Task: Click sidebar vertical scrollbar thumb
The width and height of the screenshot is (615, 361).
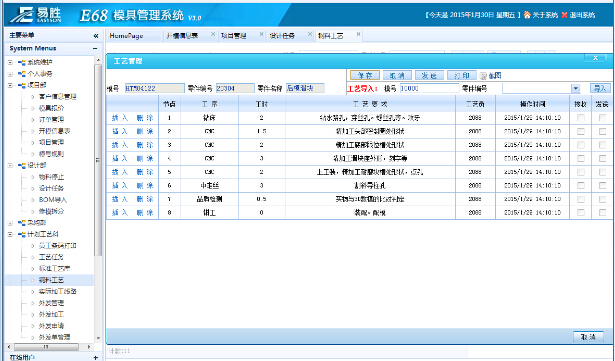Action: 98,160
